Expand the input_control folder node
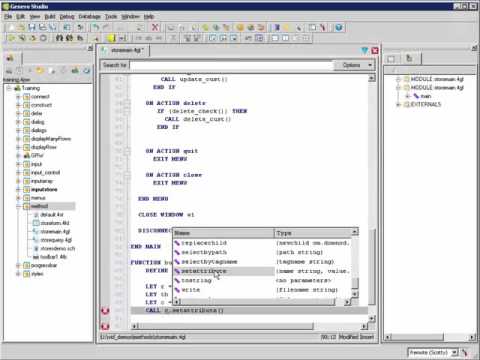The image size is (480, 360). point(18,173)
